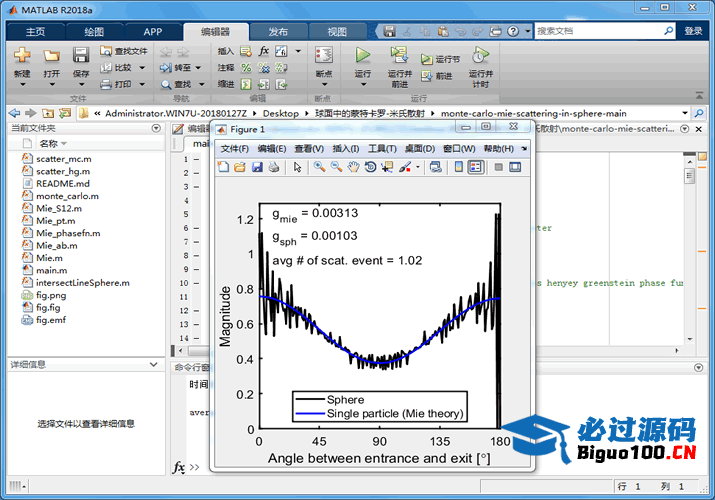Open the path bar history dropdown
This screenshot has width=715, height=500.
click(x=685, y=113)
